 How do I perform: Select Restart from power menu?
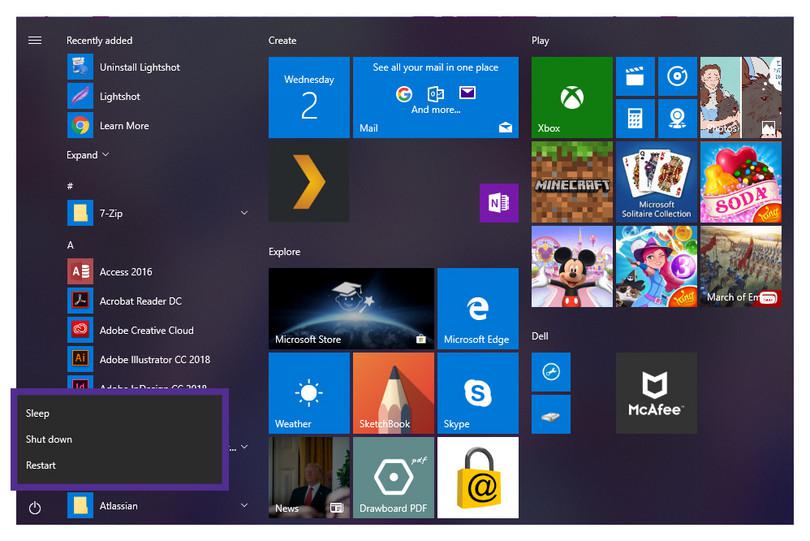[x=120, y=465]
